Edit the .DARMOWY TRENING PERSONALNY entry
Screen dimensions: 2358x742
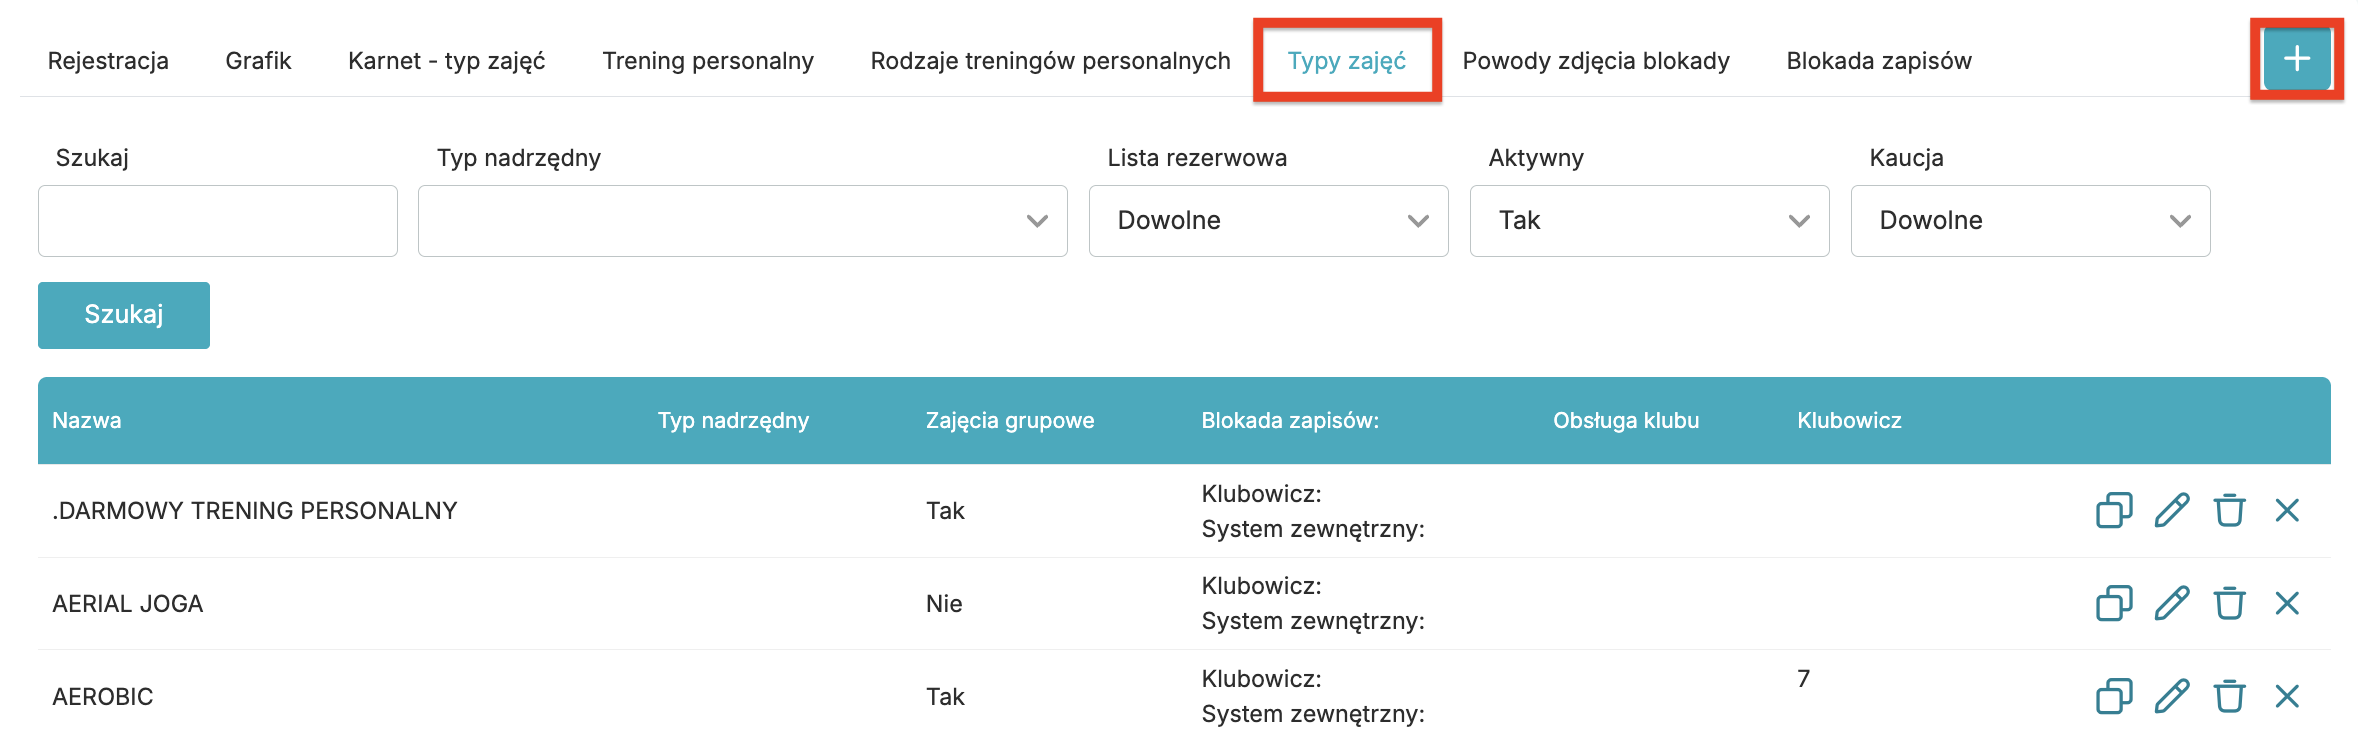[x=2172, y=510]
